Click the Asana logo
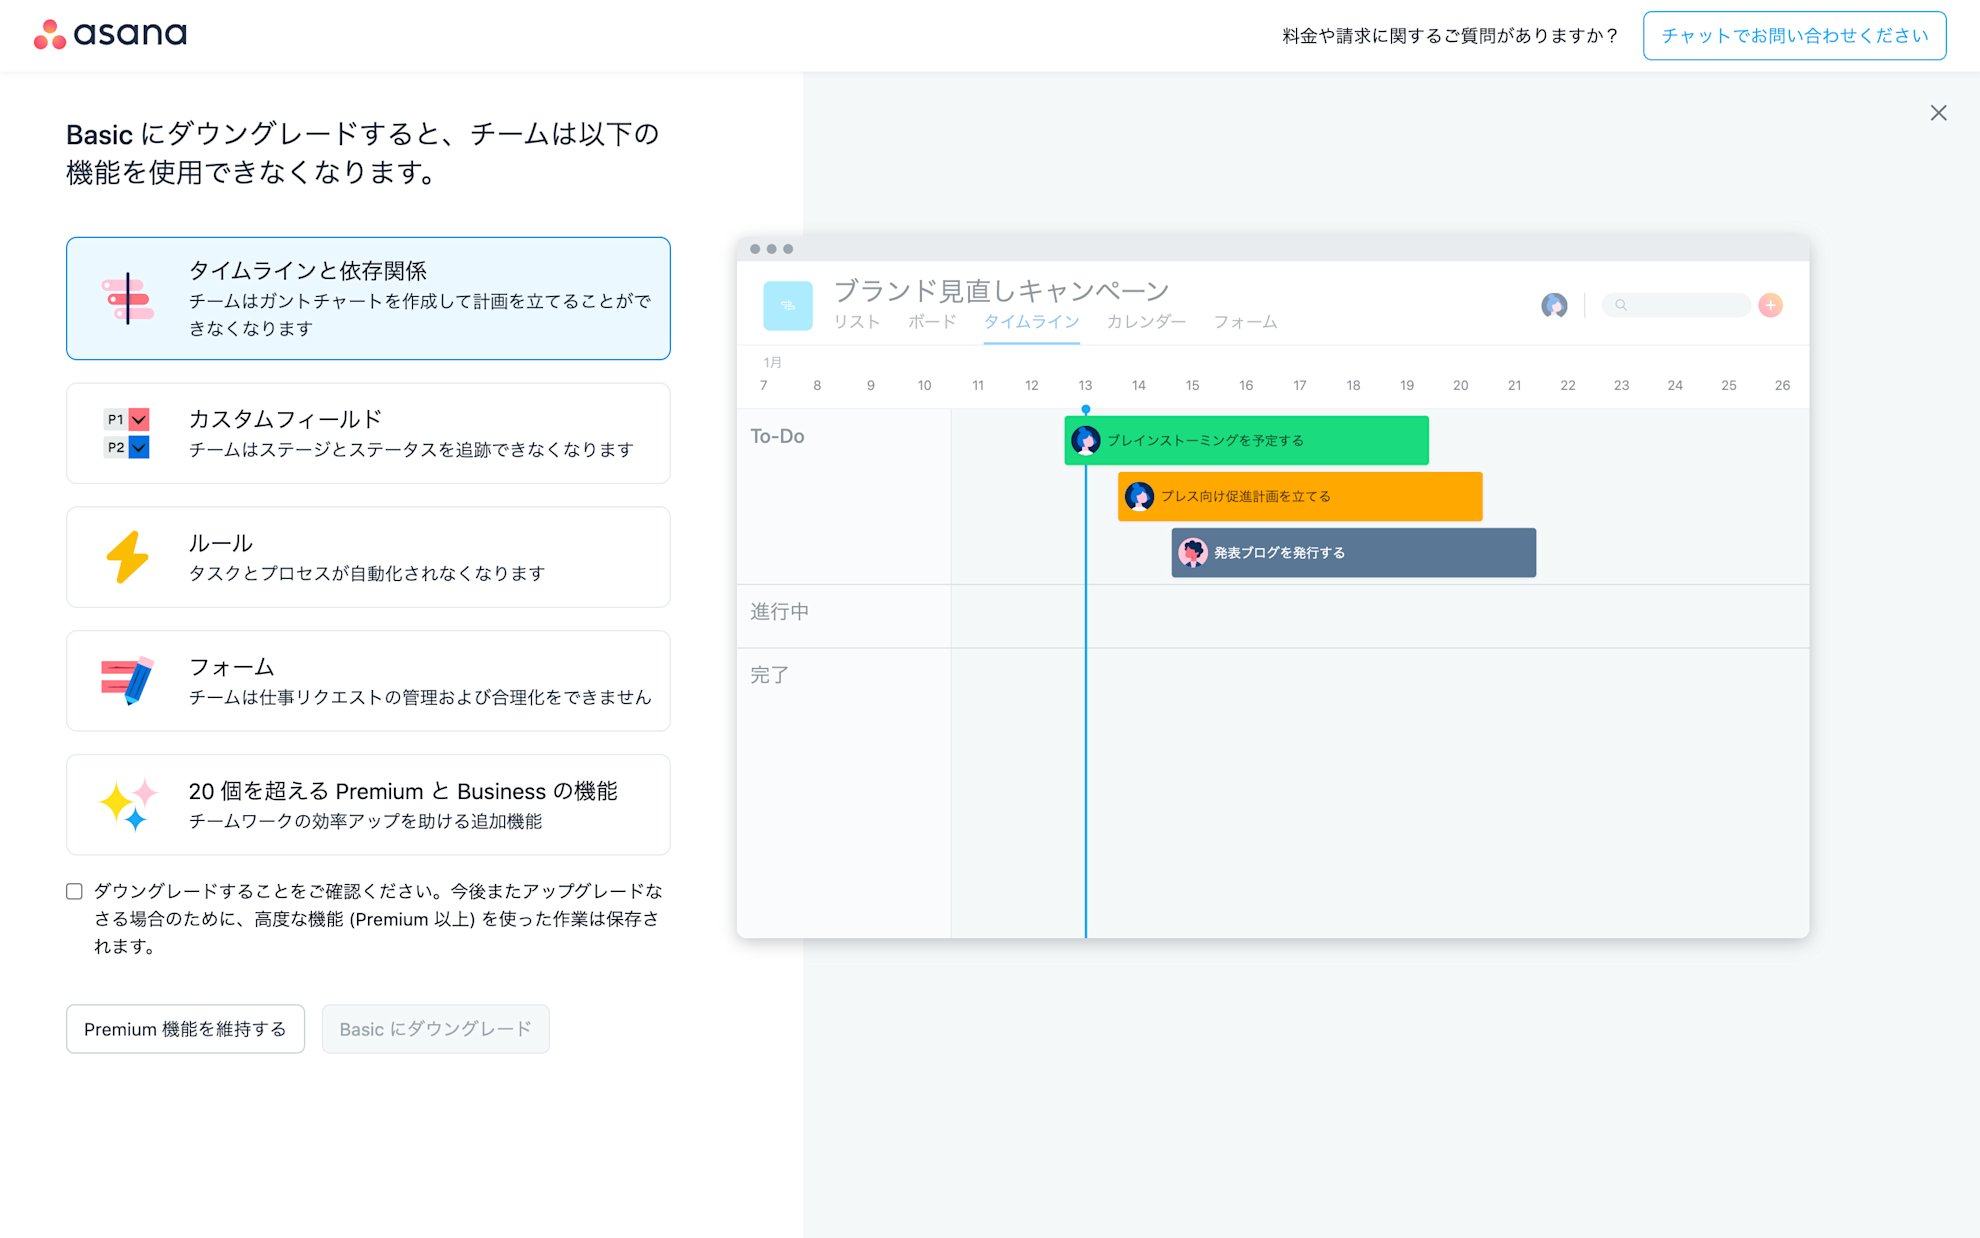The image size is (1980, 1238). [x=110, y=35]
